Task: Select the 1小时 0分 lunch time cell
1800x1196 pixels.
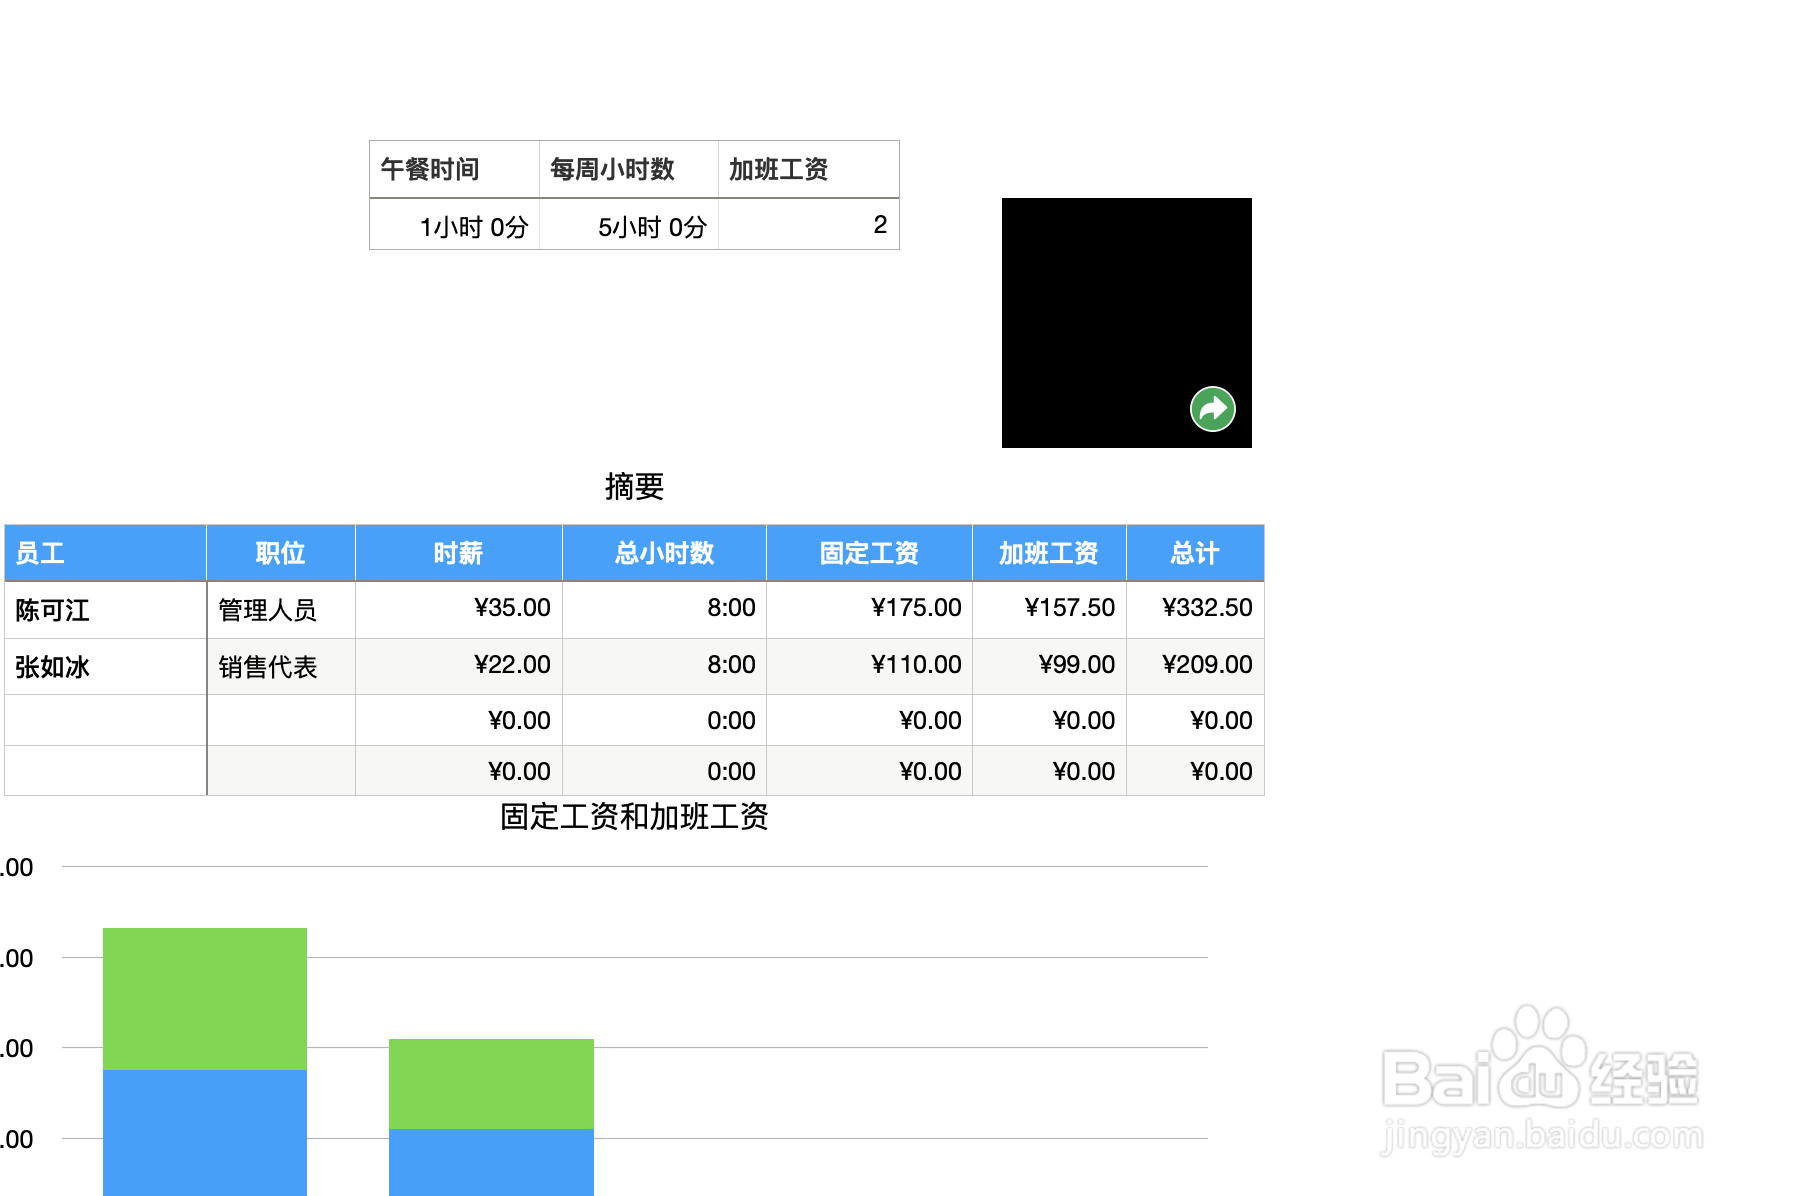Action: [x=475, y=226]
